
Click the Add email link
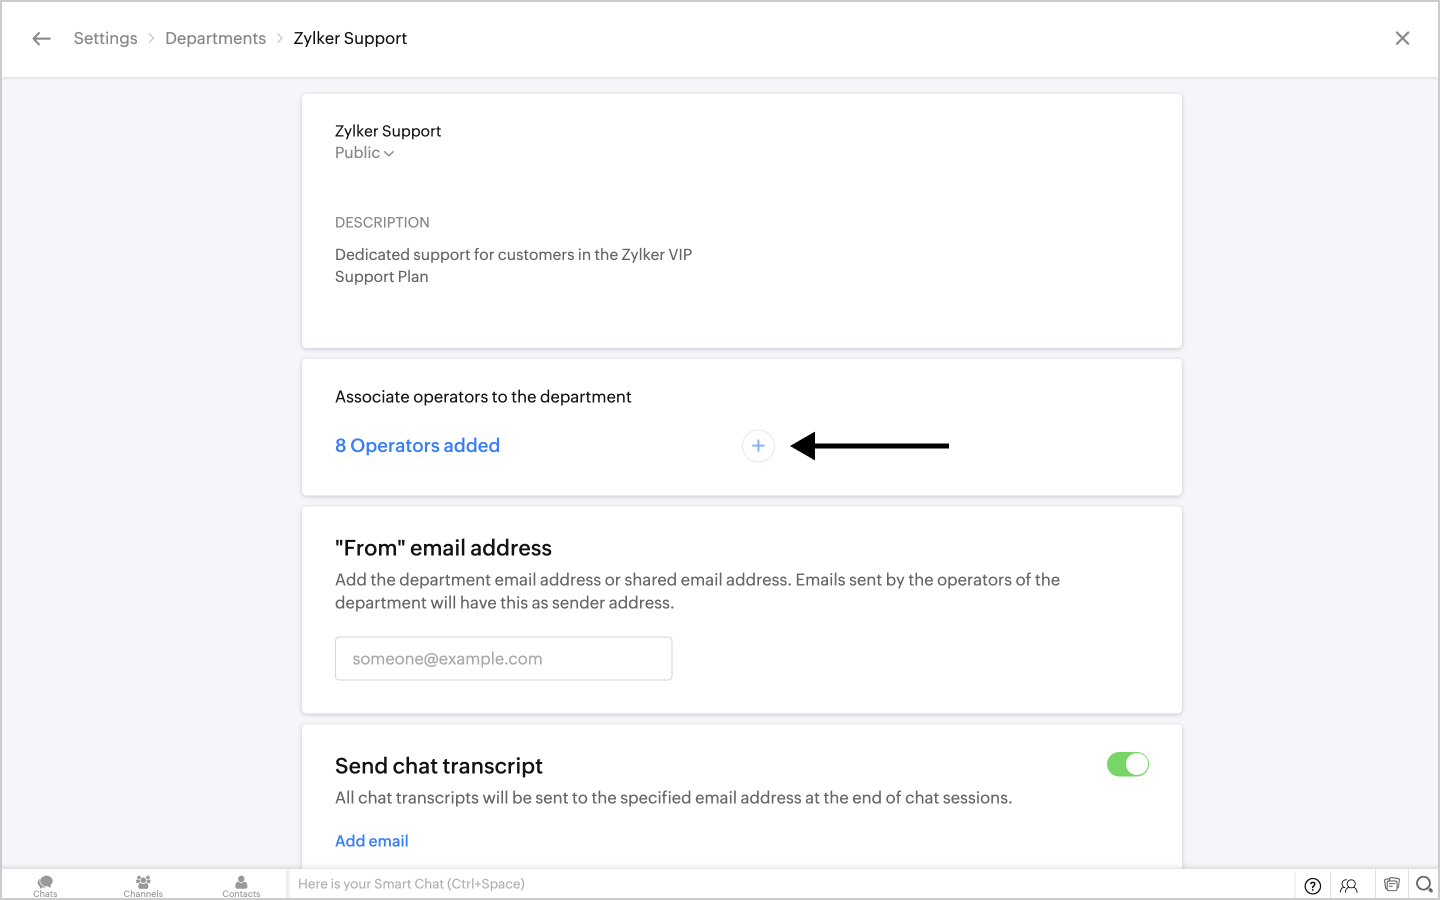371,841
